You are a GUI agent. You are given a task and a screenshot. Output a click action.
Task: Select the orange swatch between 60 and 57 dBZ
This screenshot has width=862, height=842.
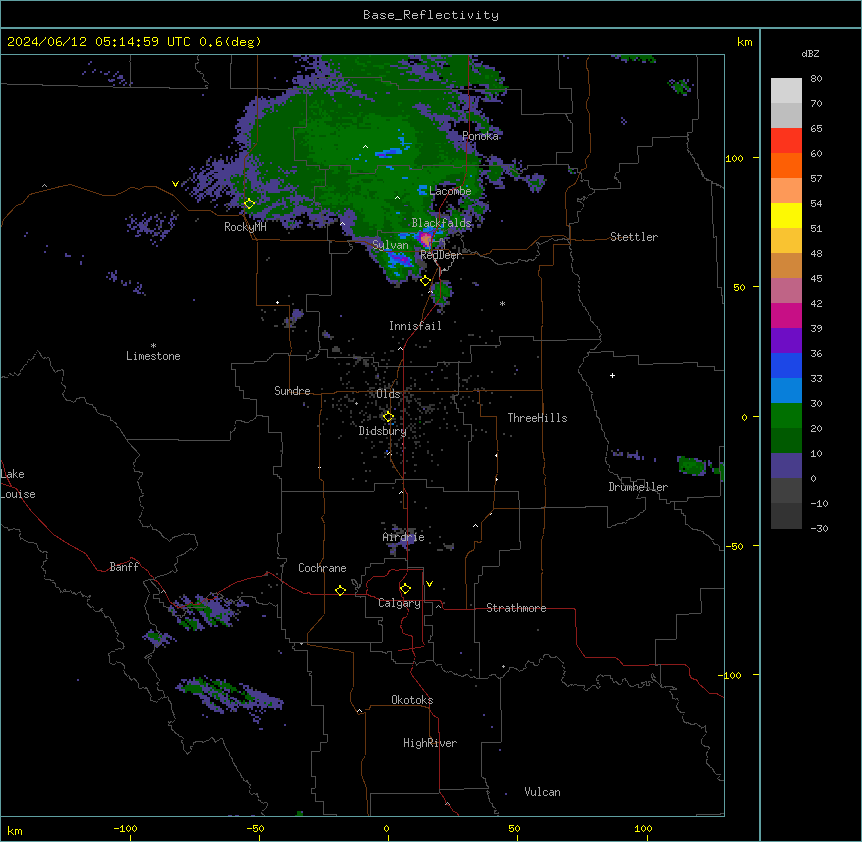pos(786,165)
